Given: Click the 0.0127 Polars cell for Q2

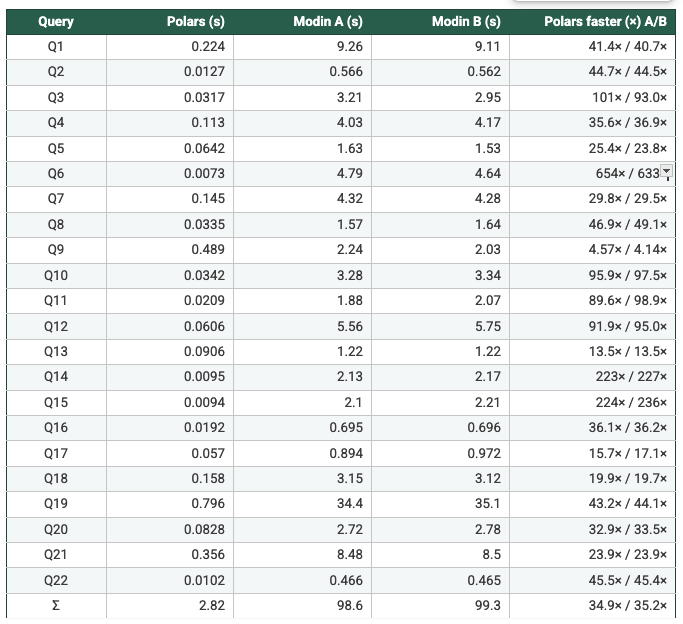Looking at the screenshot, I should [x=170, y=72].
